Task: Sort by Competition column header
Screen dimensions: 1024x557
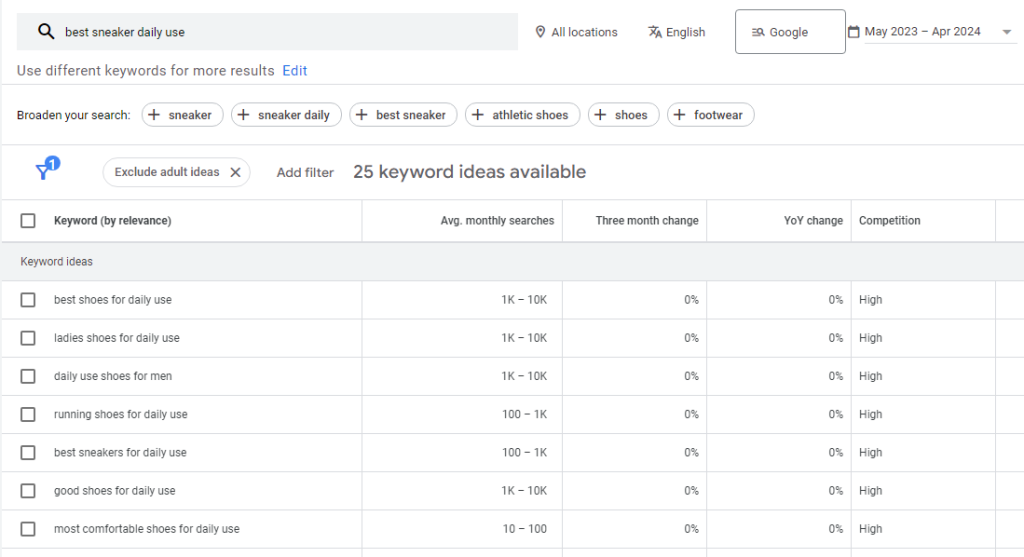Action: (x=889, y=221)
